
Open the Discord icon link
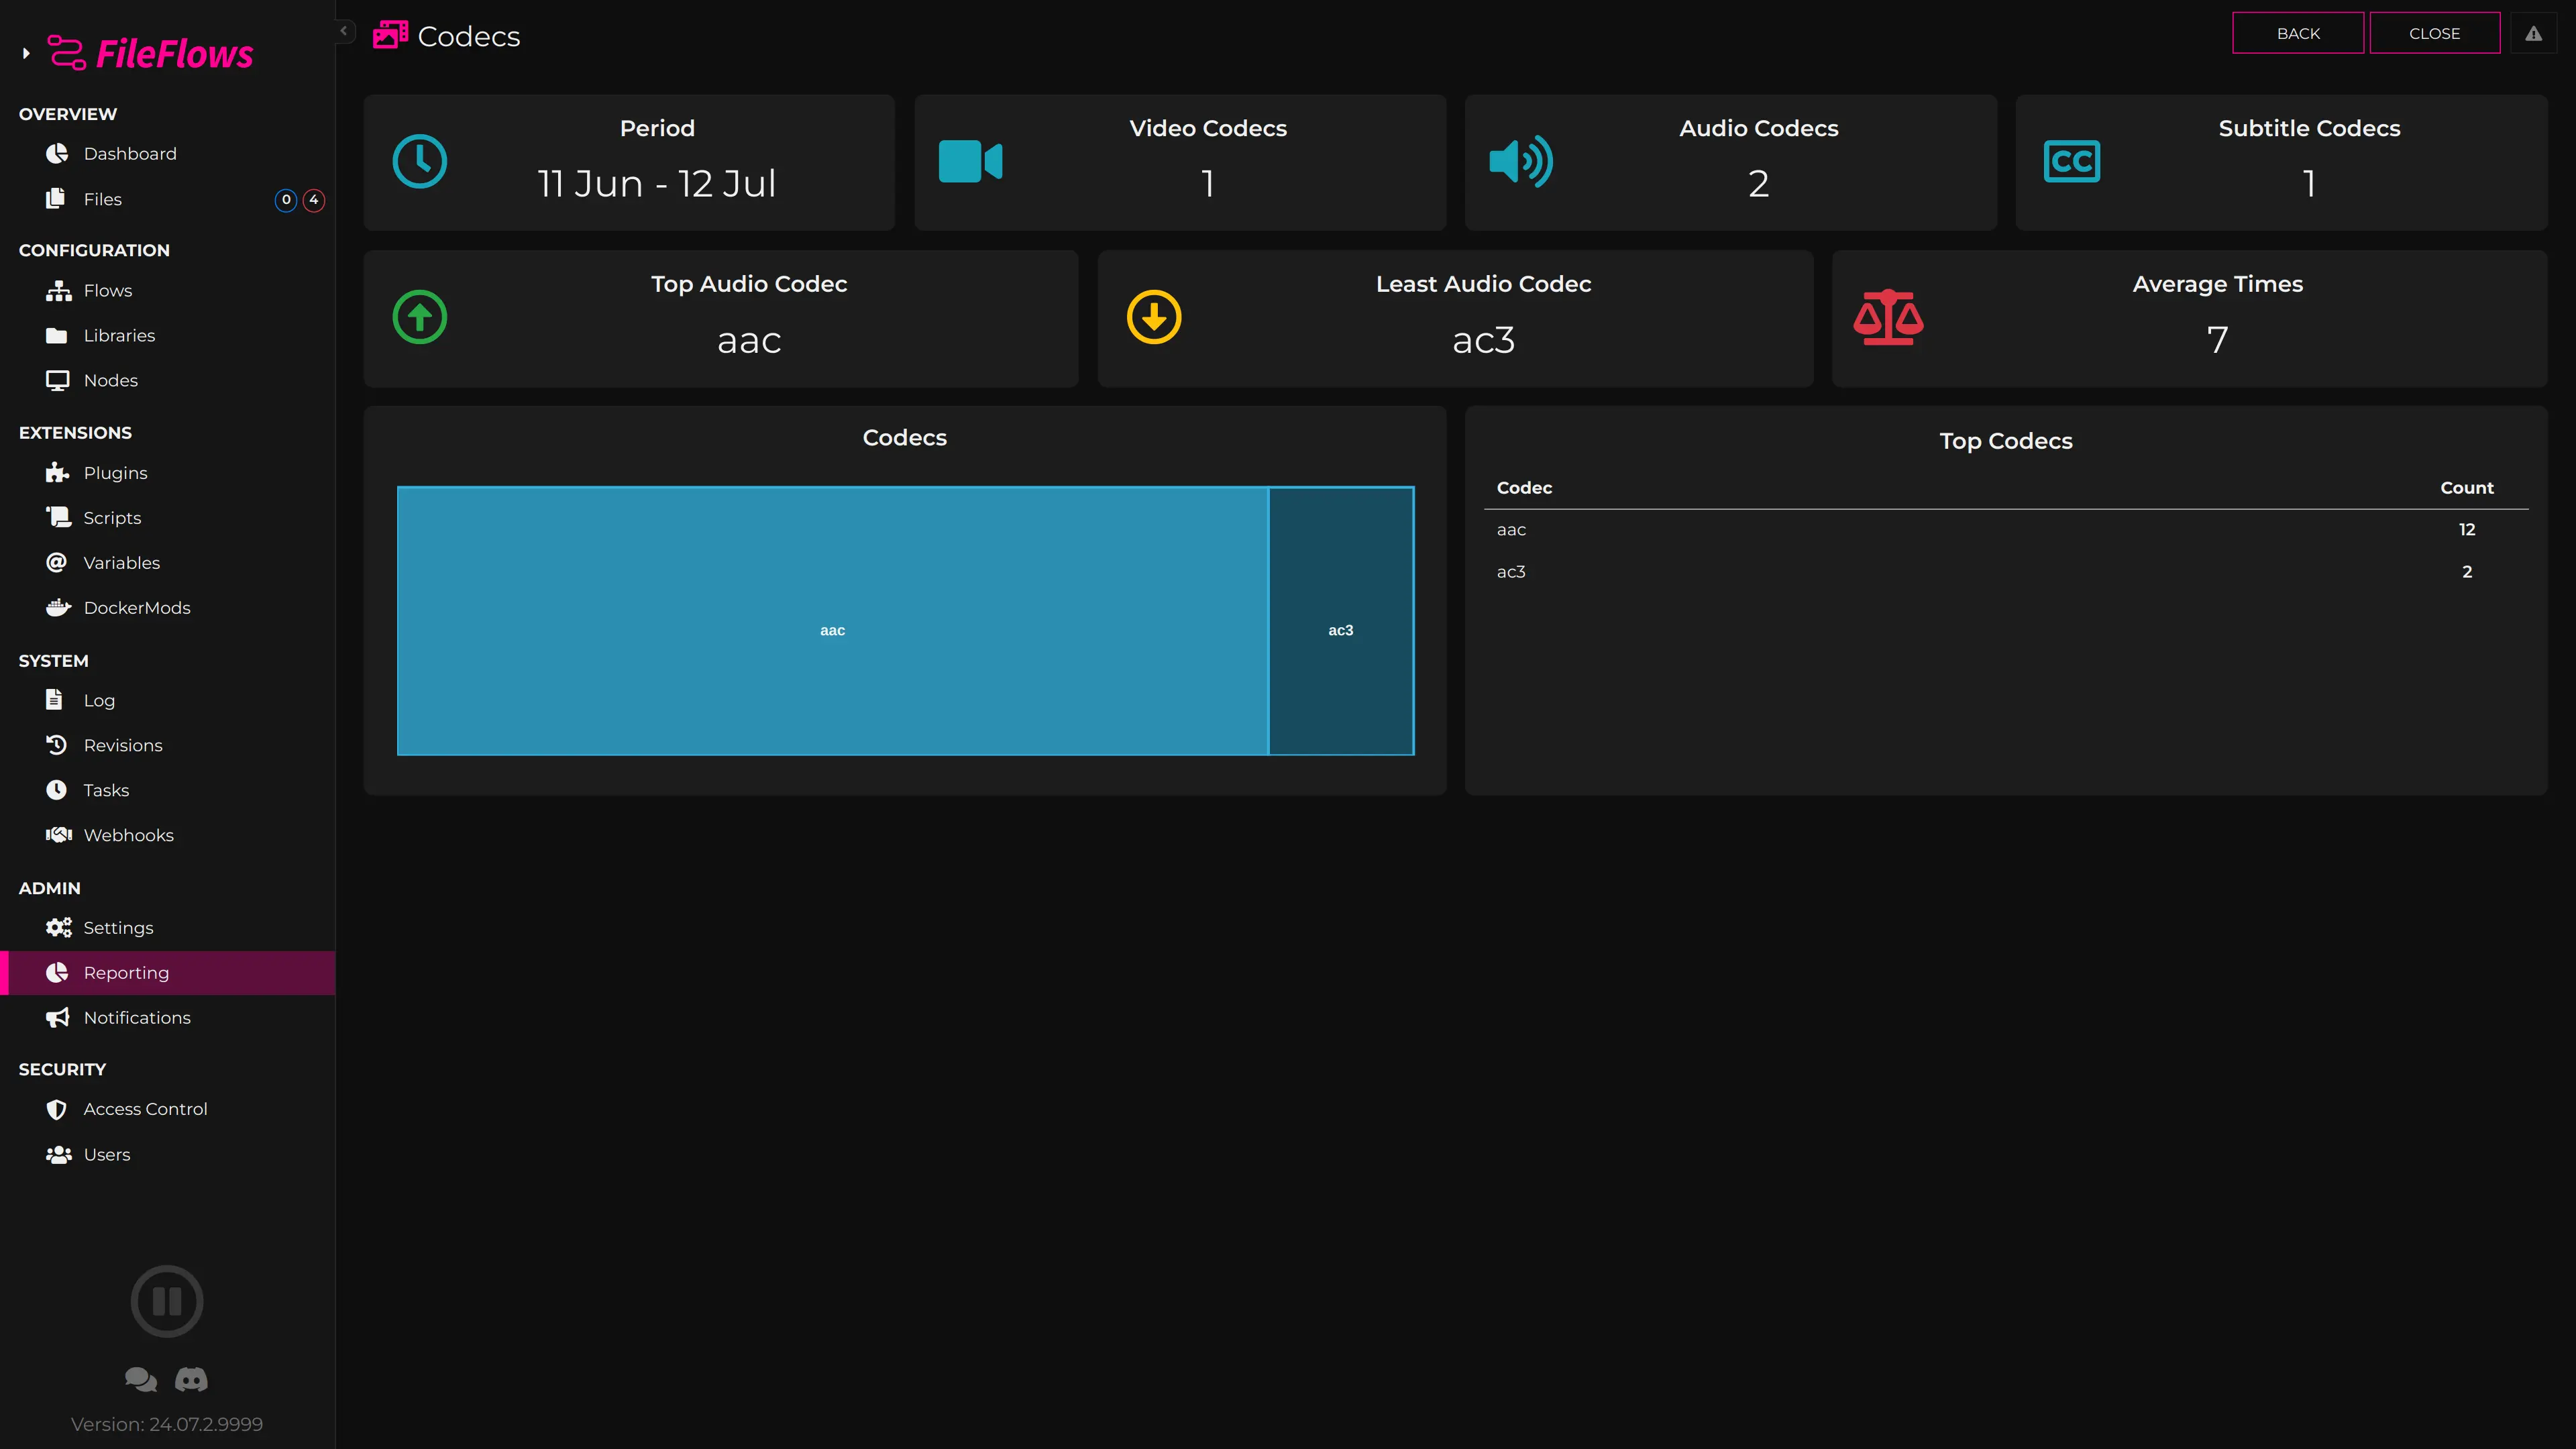[x=191, y=1380]
